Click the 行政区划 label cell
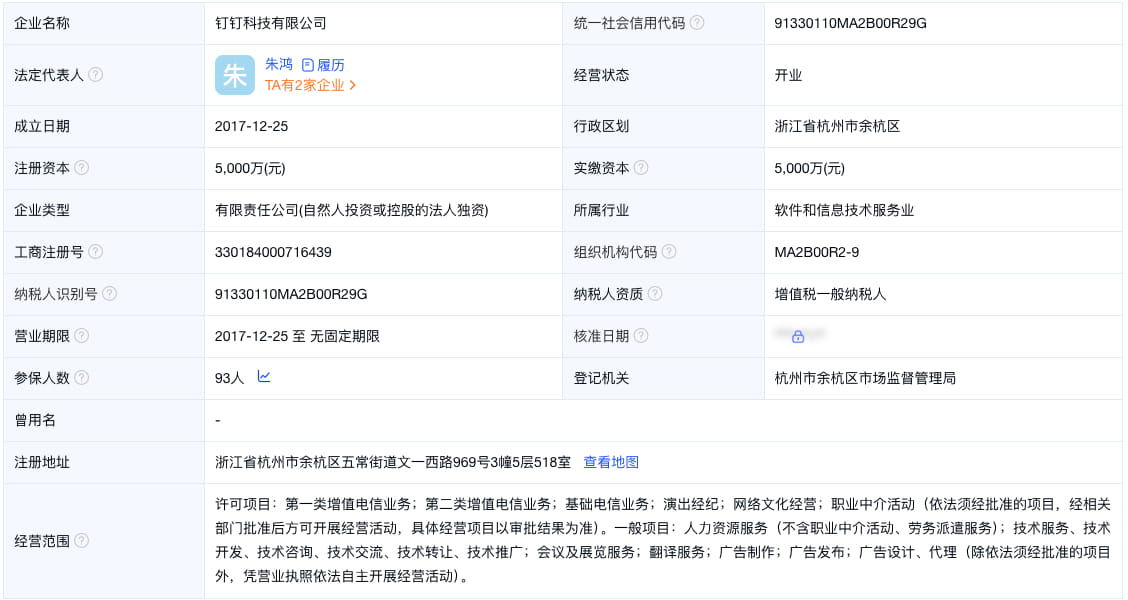 (663, 127)
